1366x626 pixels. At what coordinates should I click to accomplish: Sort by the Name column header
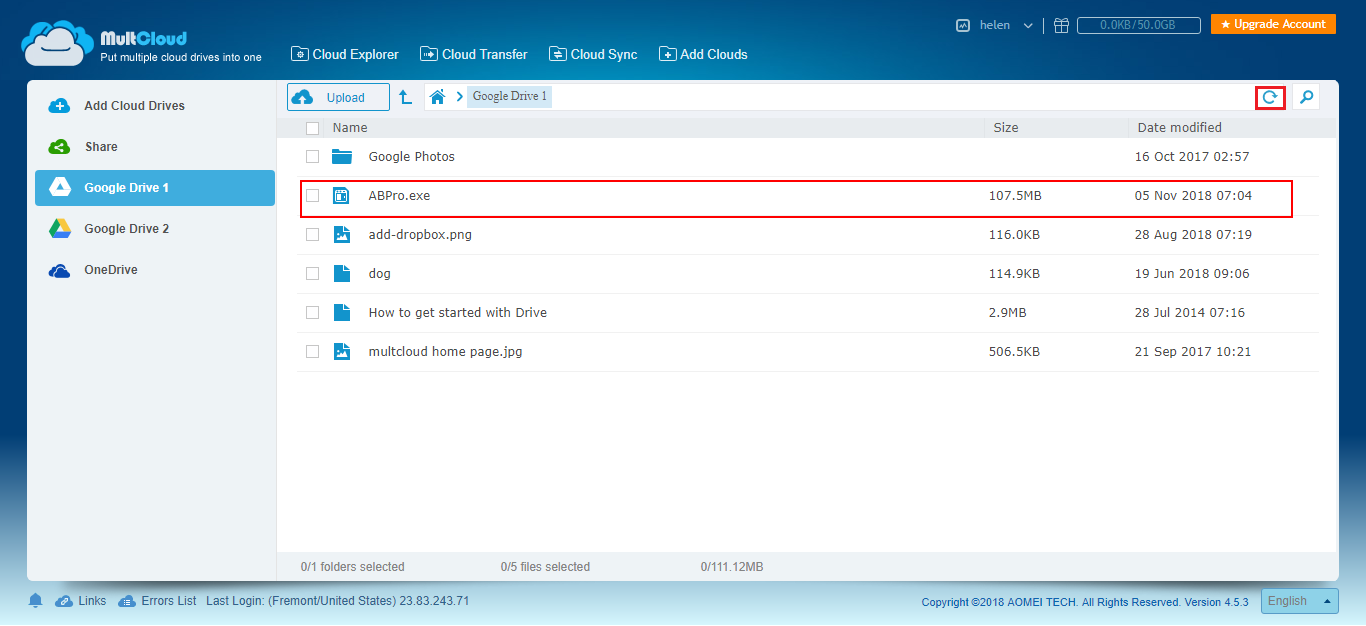350,128
